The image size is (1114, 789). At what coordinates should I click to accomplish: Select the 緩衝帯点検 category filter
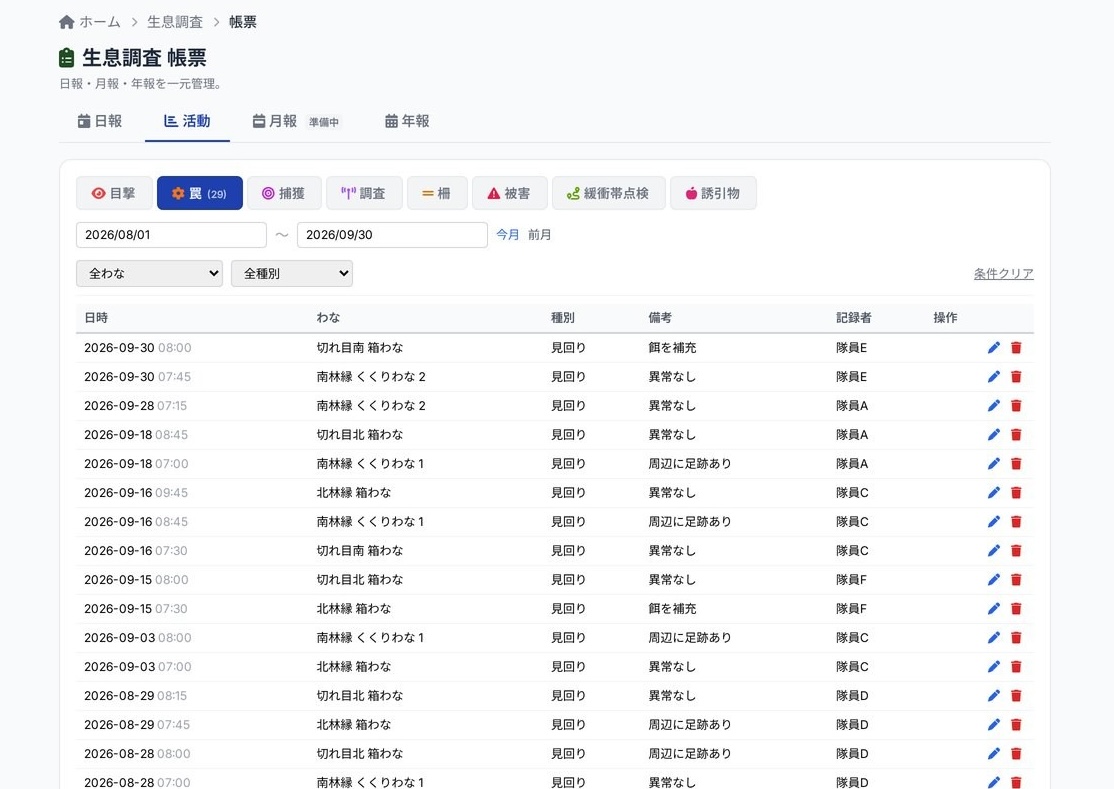point(608,193)
